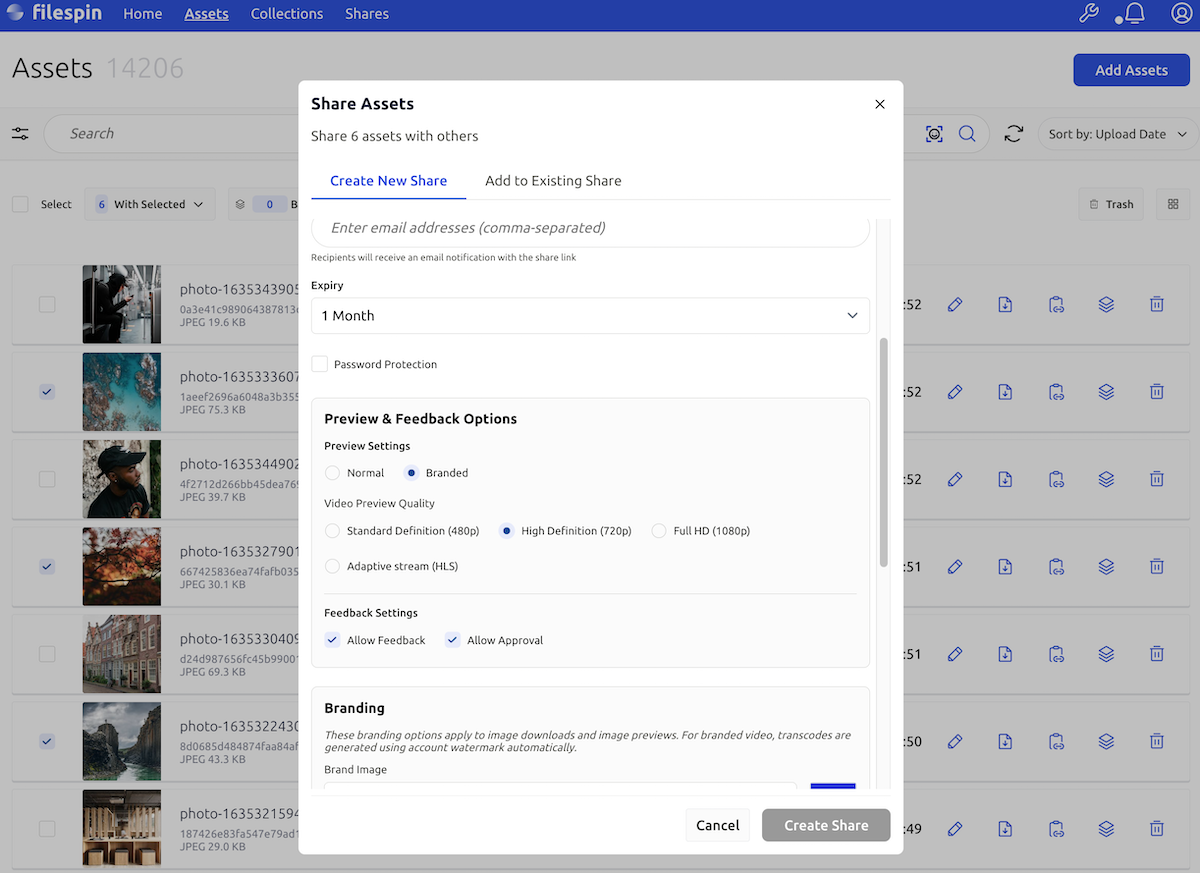Go to Collections in the top navigation

pos(287,14)
